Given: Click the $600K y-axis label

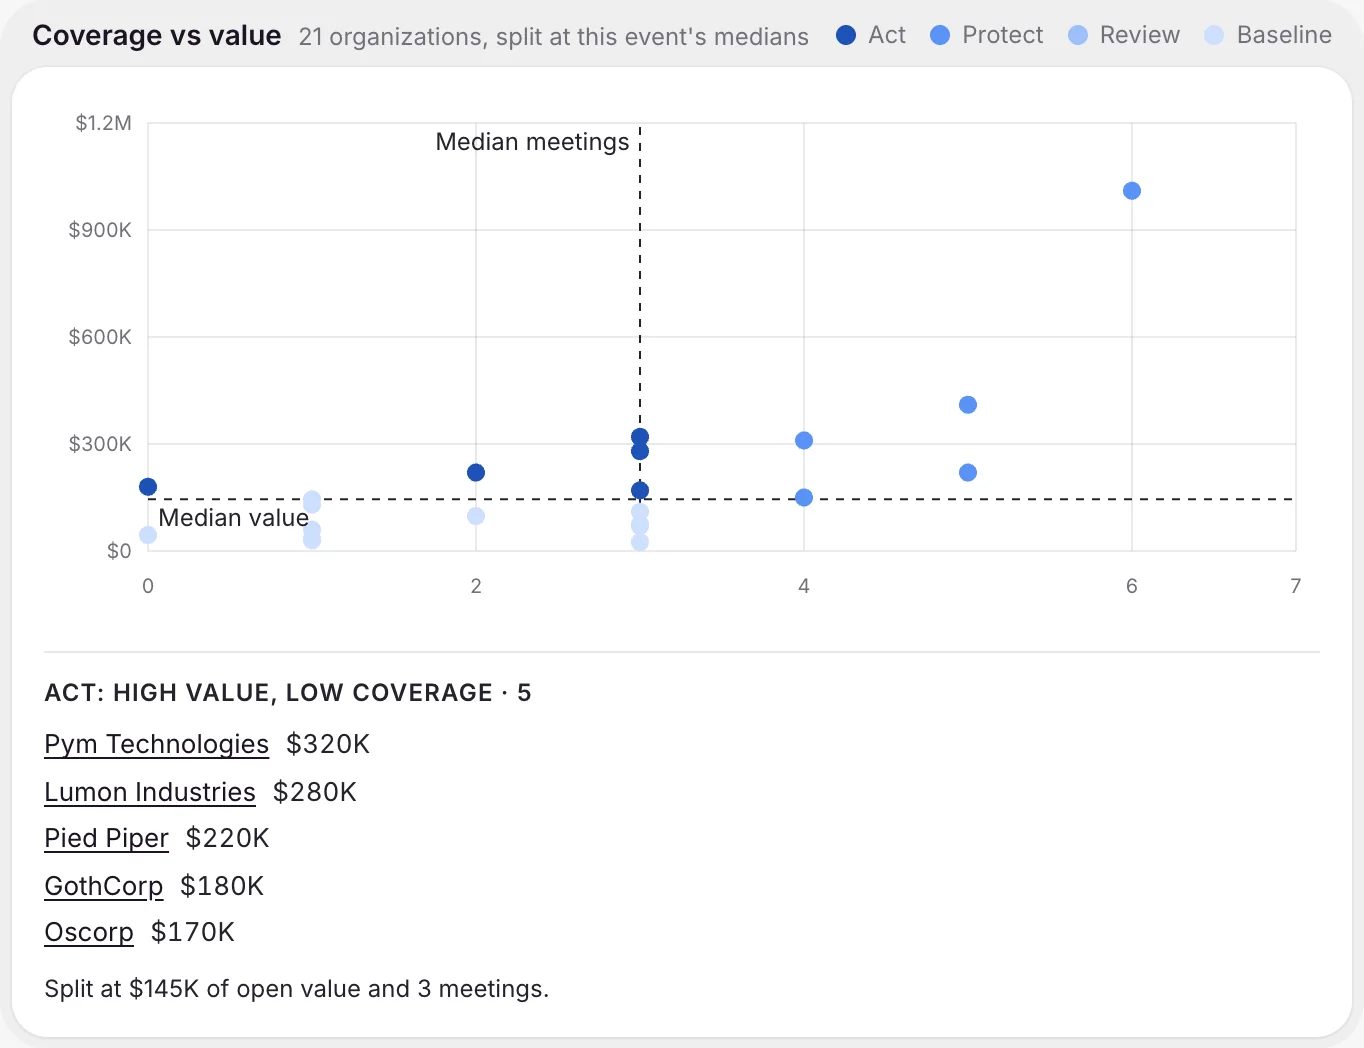Looking at the screenshot, I should 100,337.
